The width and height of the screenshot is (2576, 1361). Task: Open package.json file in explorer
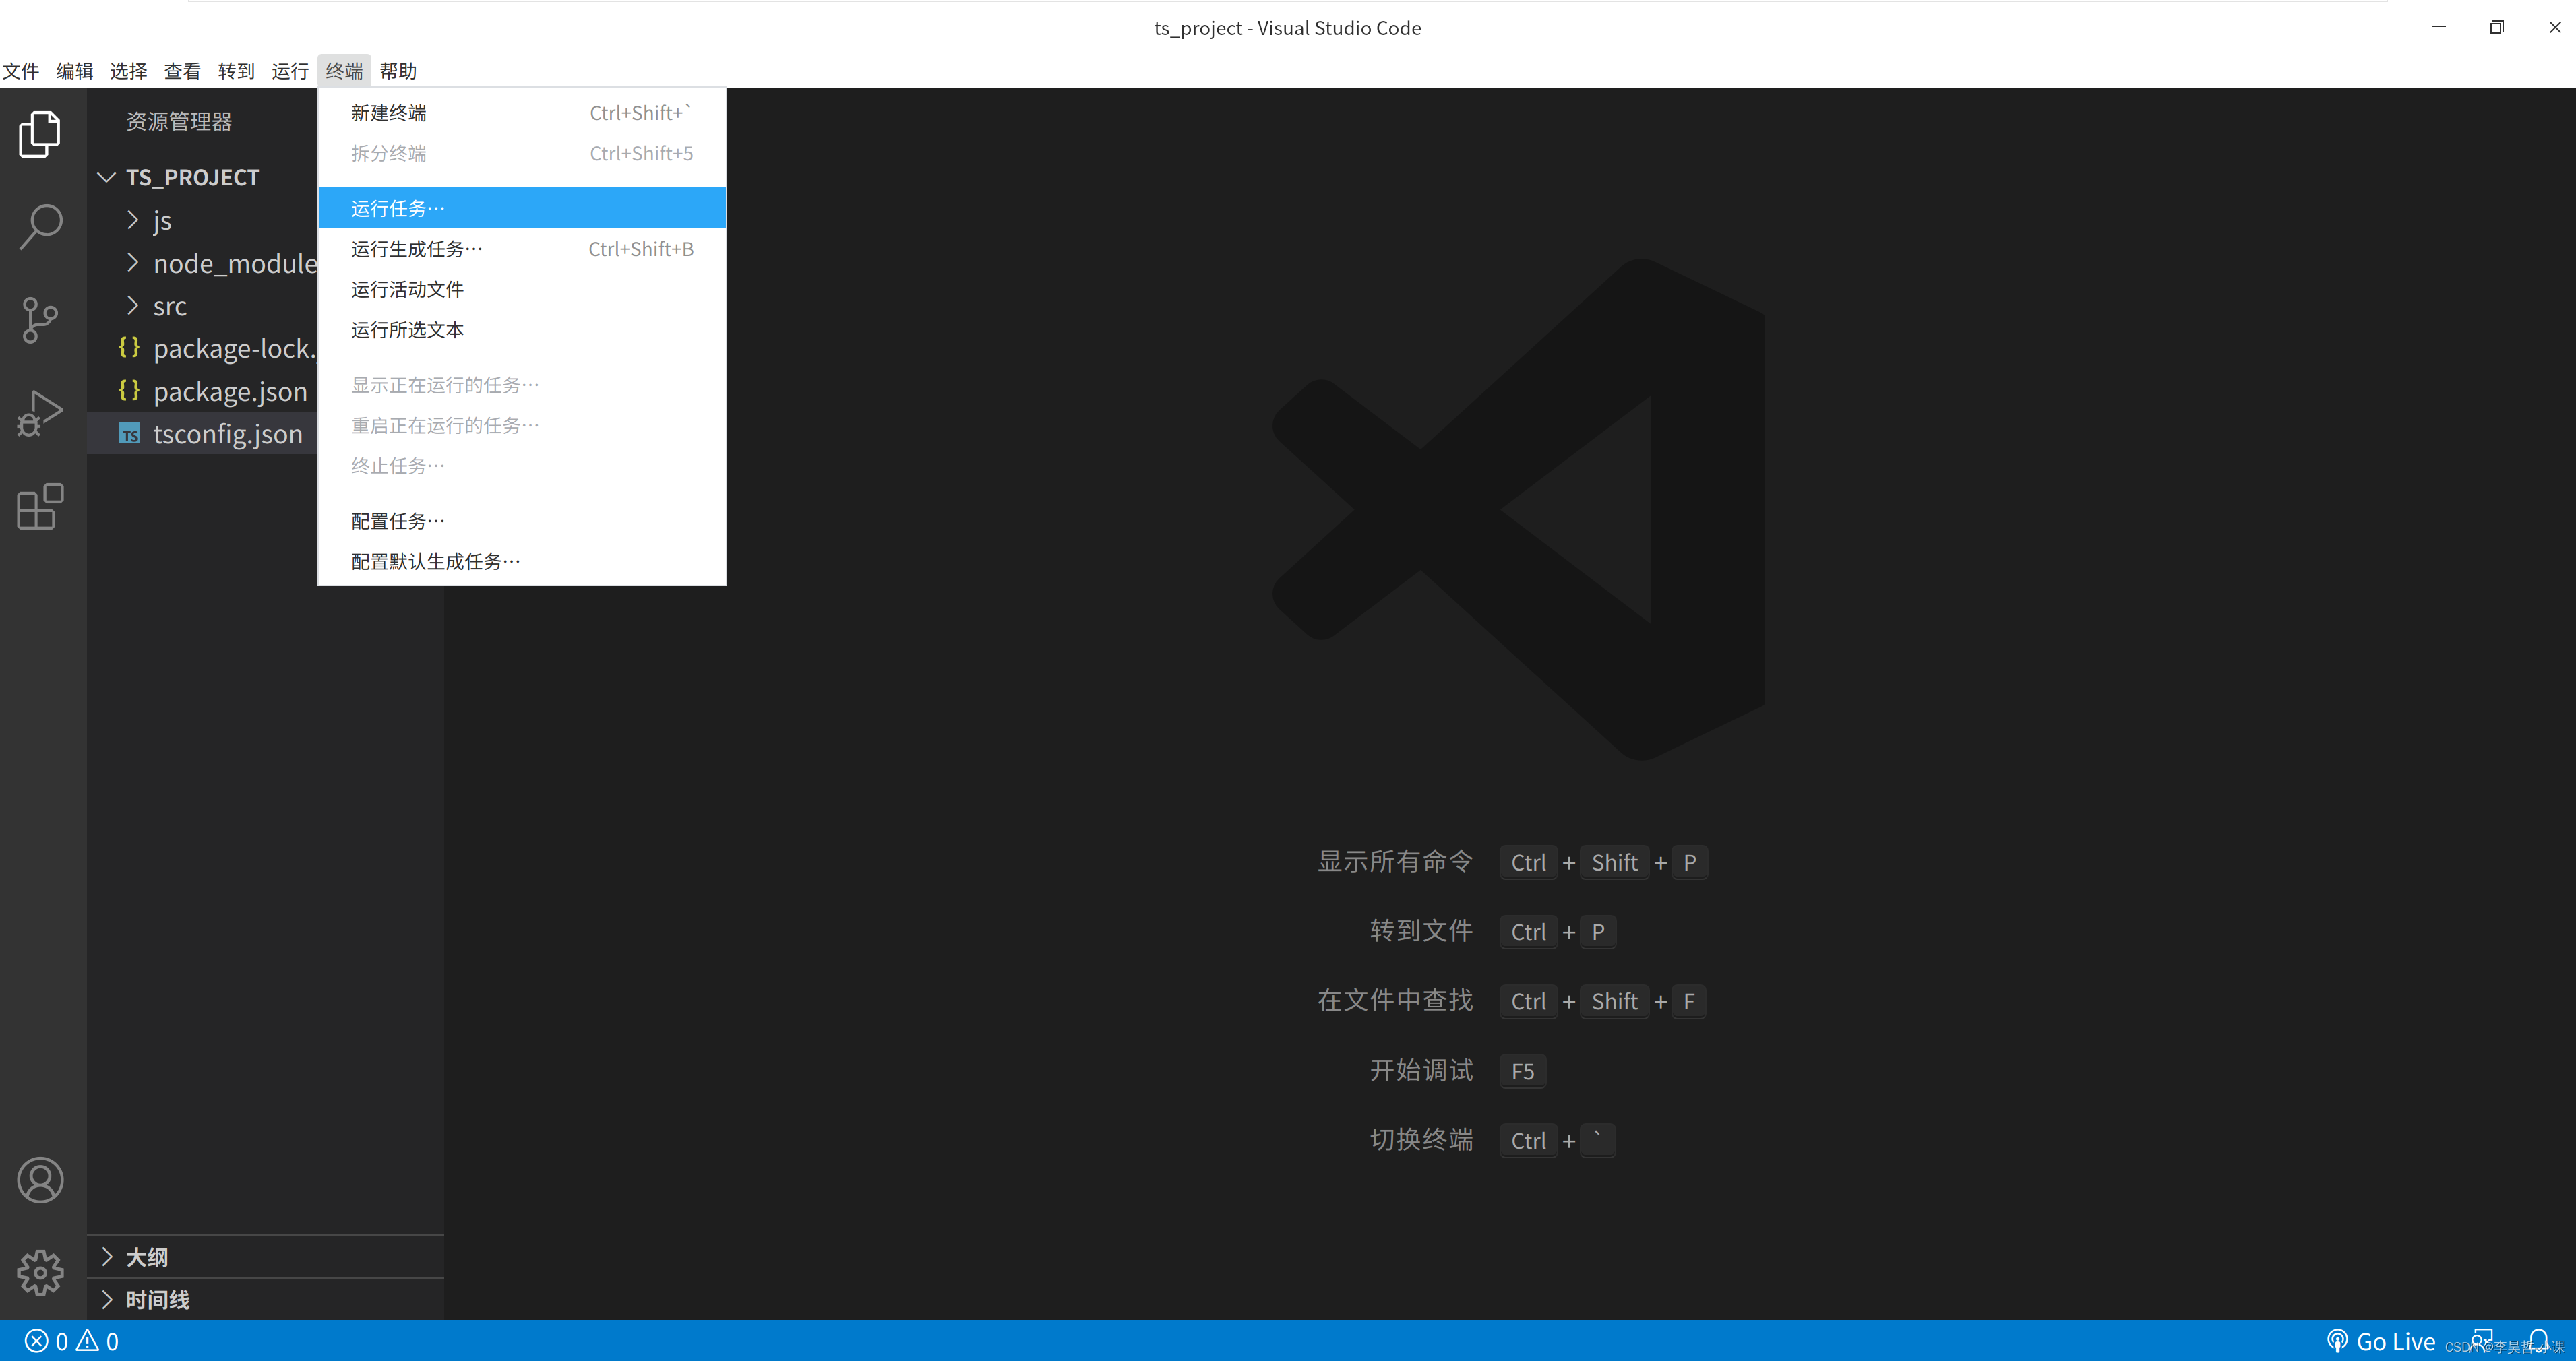[x=203, y=391]
